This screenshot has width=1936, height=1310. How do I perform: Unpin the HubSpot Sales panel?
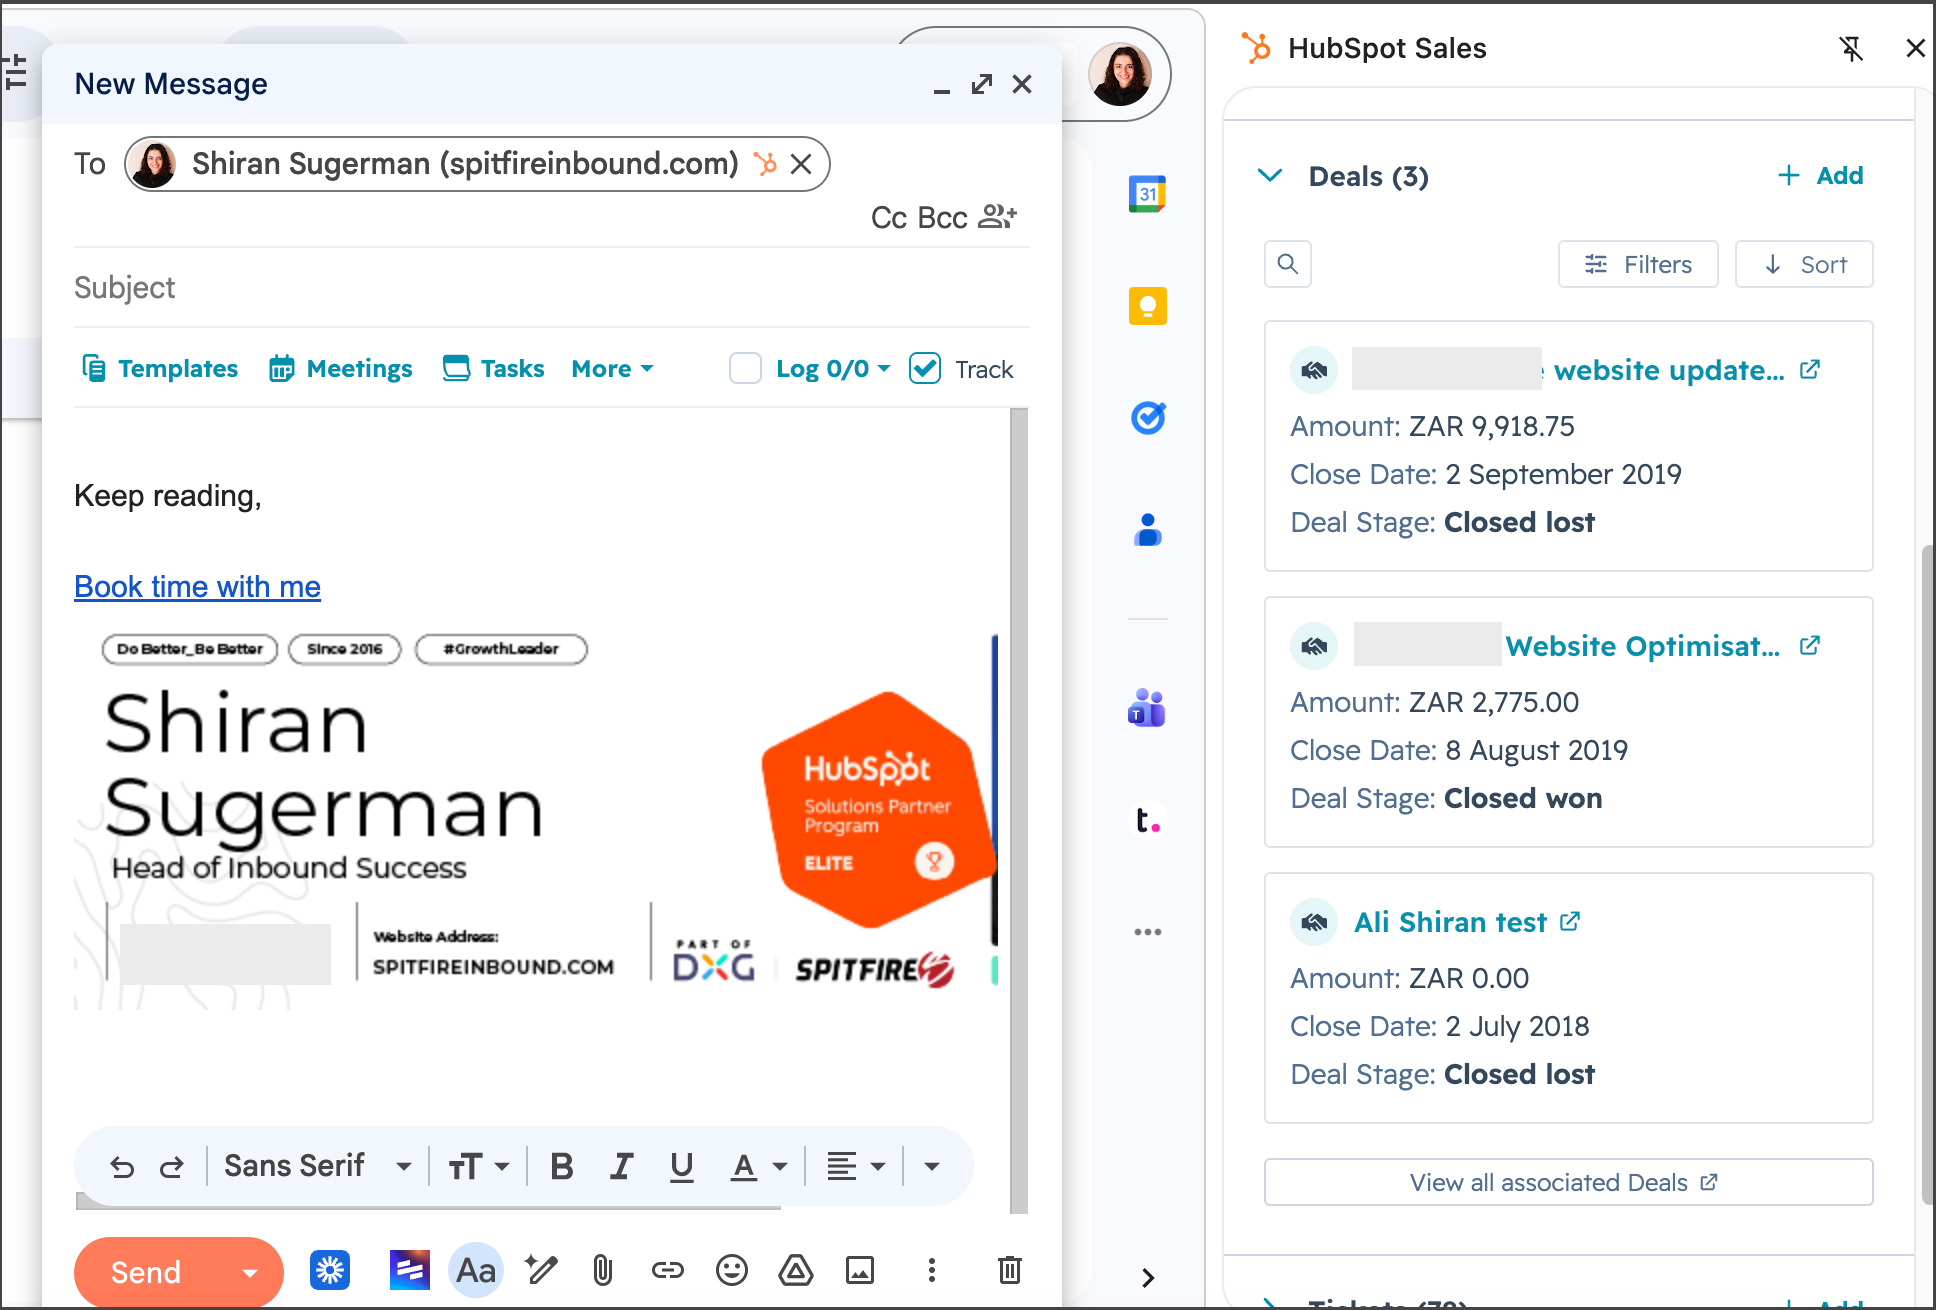point(1851,48)
